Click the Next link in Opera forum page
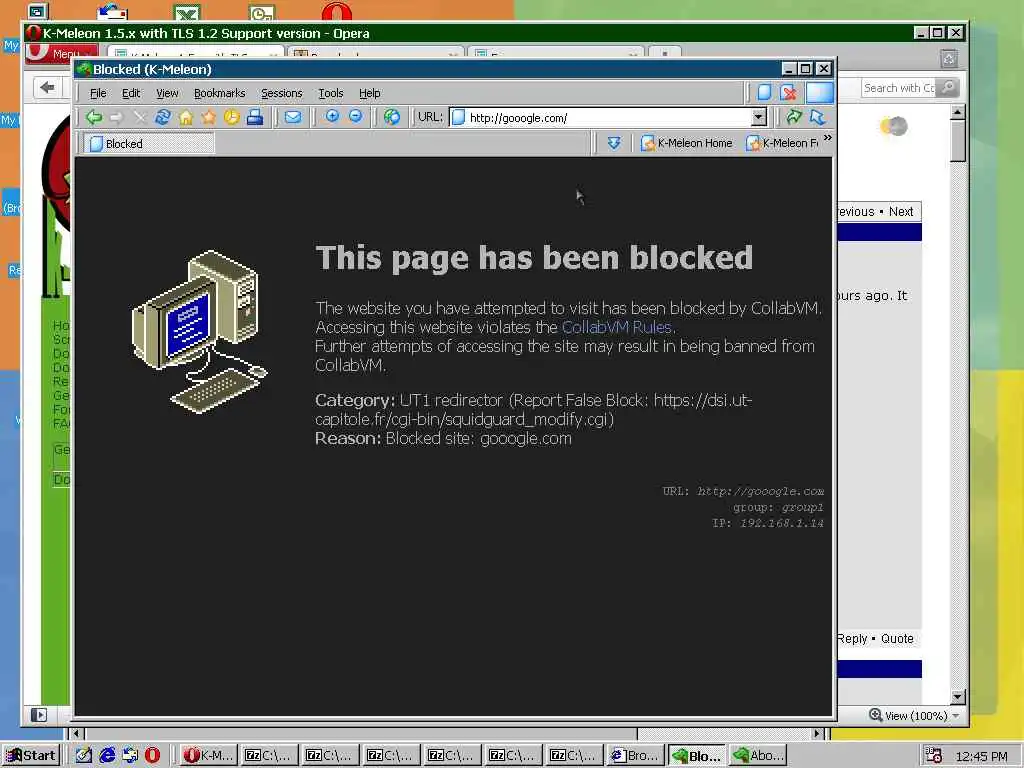The image size is (1024, 768). [901, 212]
